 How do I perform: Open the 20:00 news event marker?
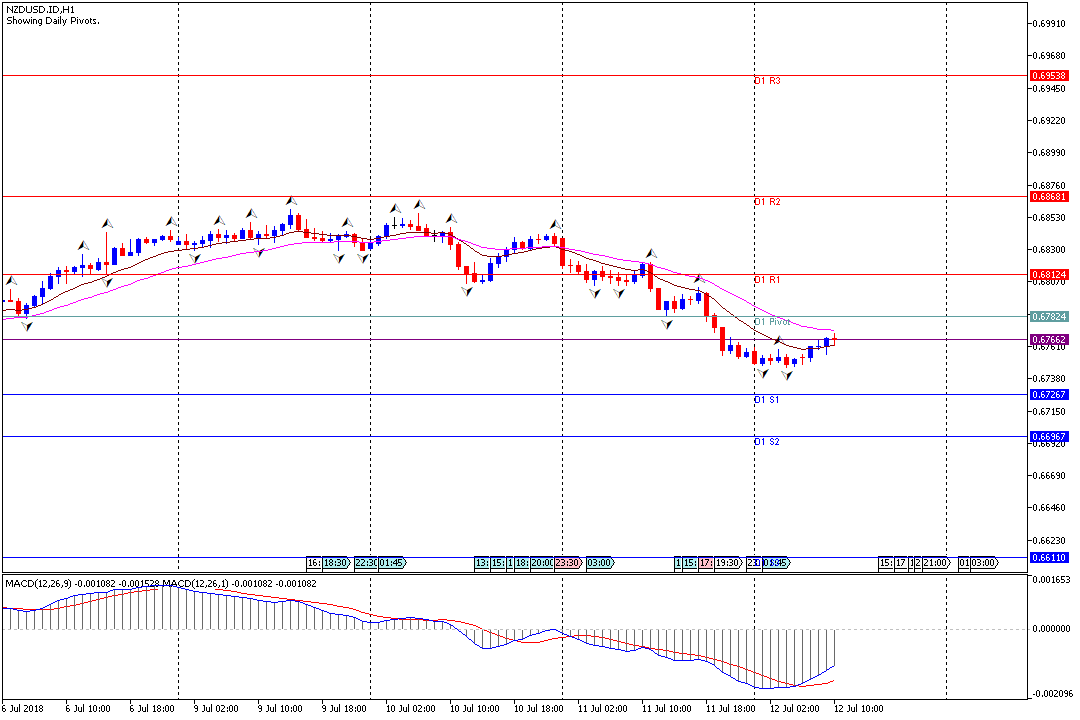(x=541, y=563)
